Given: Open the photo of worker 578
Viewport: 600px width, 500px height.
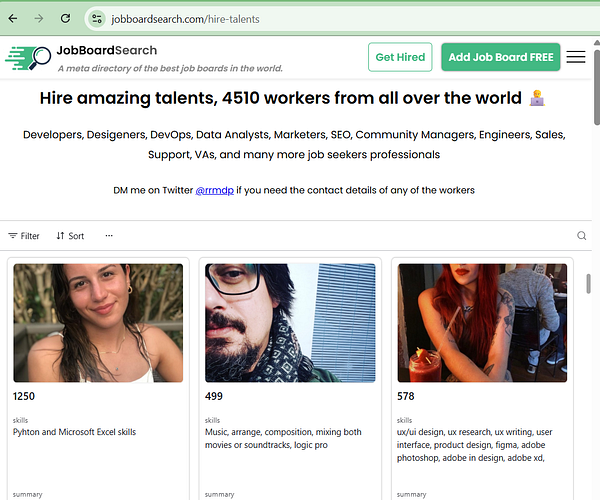Looking at the screenshot, I should point(482,322).
